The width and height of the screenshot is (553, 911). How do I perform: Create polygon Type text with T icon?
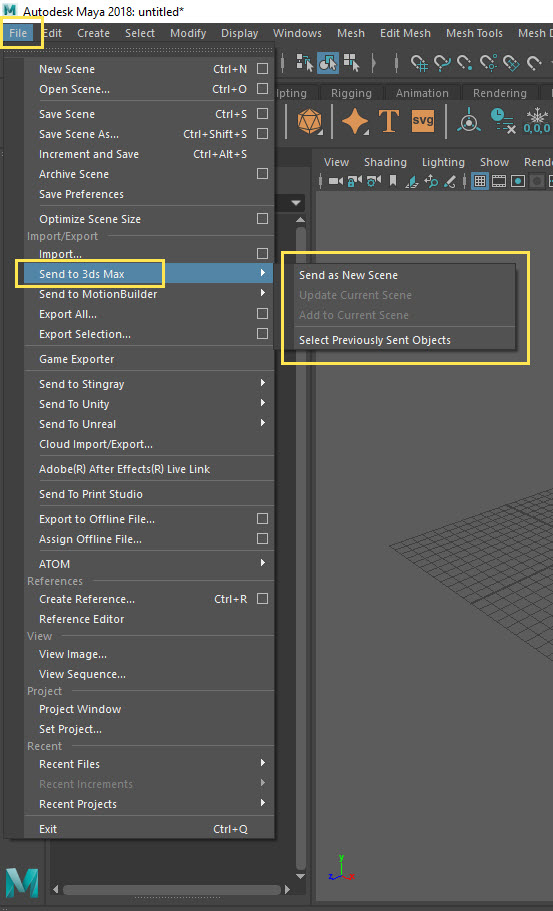389,121
